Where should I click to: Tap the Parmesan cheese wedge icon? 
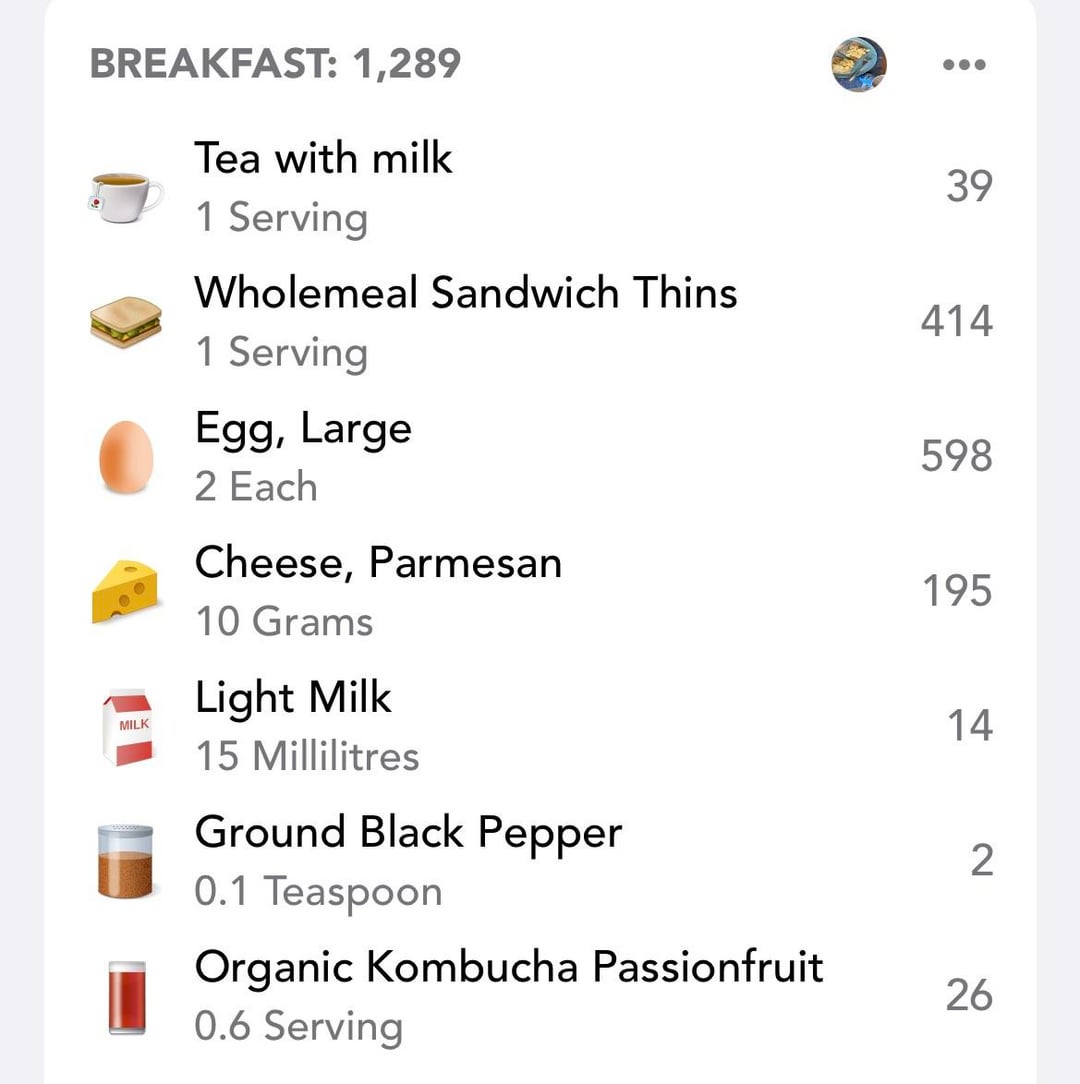click(x=126, y=591)
